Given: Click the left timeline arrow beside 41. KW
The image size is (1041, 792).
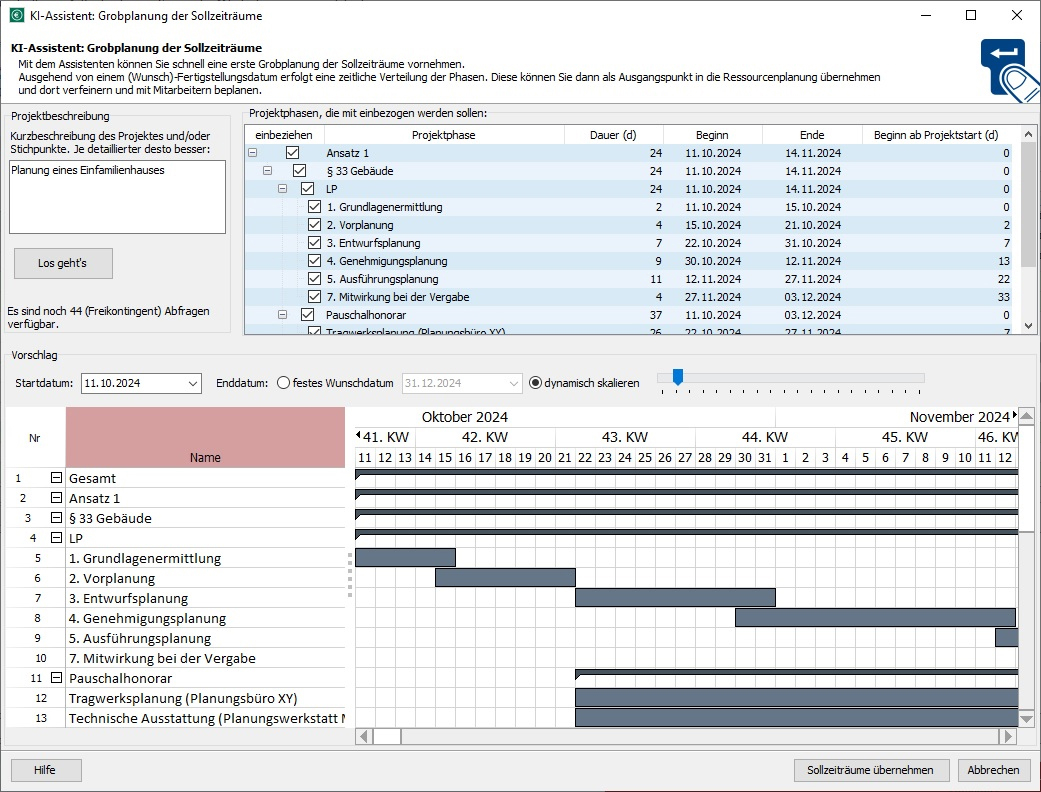Looking at the screenshot, I should 359,437.
